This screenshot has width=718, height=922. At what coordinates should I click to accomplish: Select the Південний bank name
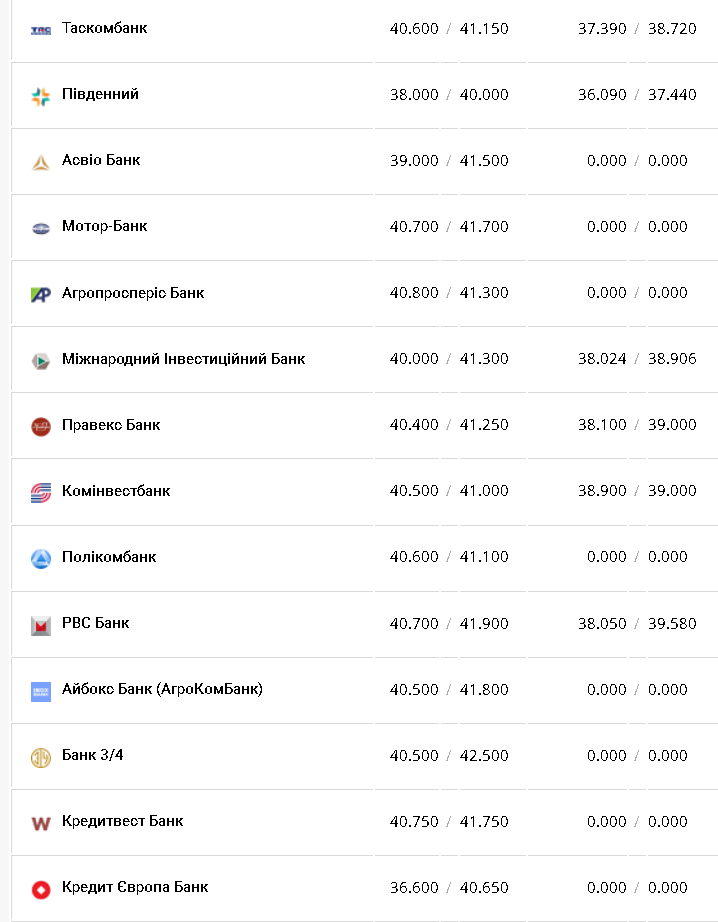click(x=100, y=94)
